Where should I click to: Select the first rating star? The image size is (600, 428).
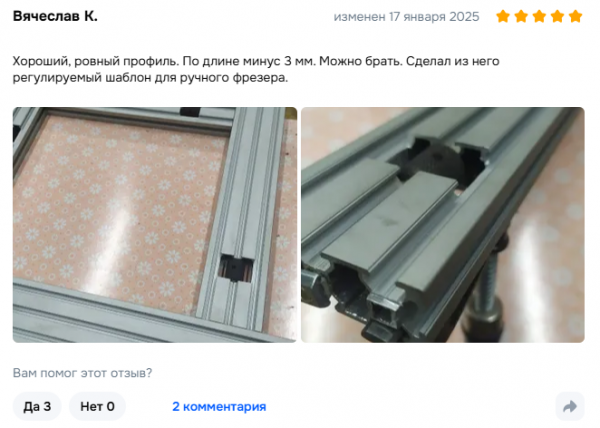pos(503,17)
